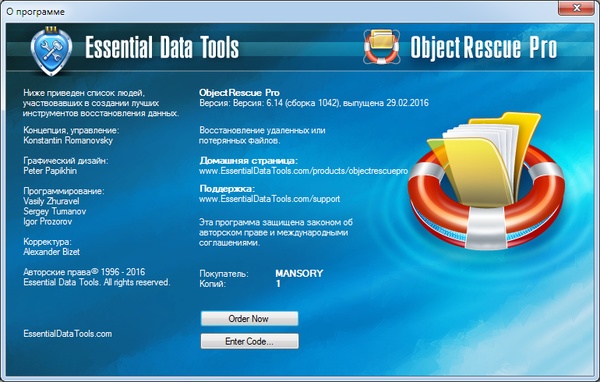Click the EssentialDataTools.com link at bottom left

[x=68, y=334]
